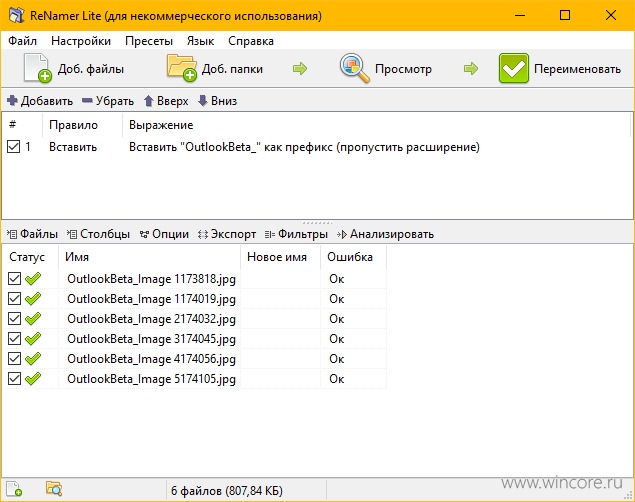Click Доб. папки button label

(232, 69)
